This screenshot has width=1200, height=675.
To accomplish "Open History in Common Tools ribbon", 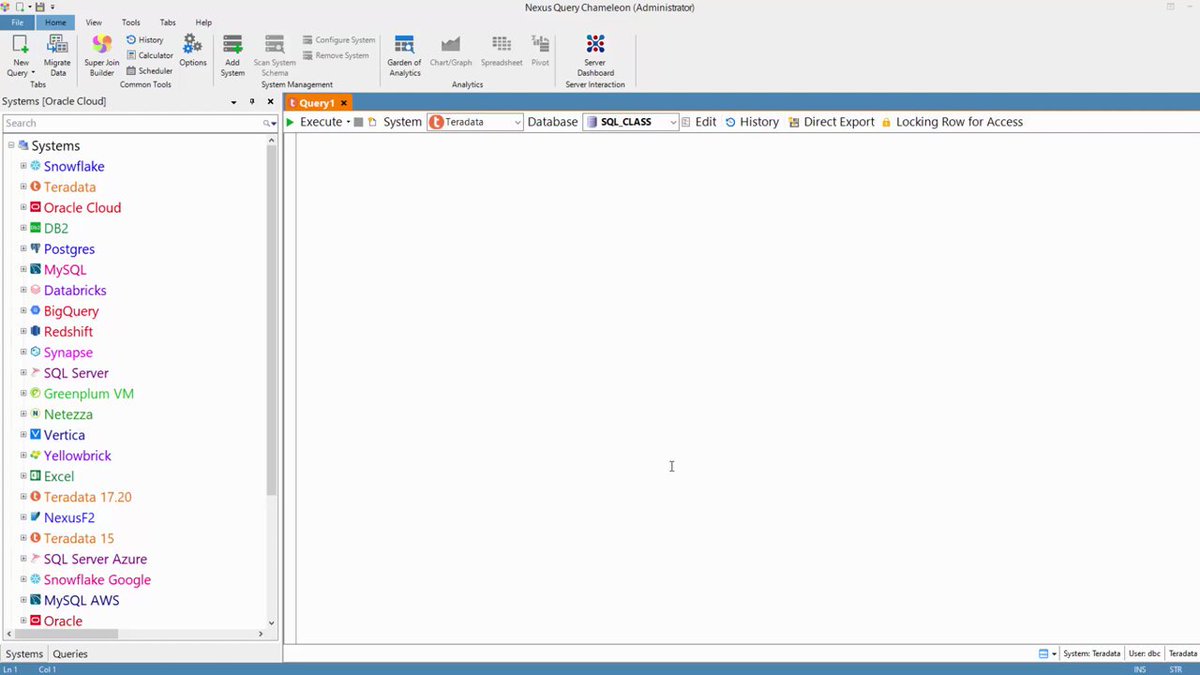I will point(145,40).
